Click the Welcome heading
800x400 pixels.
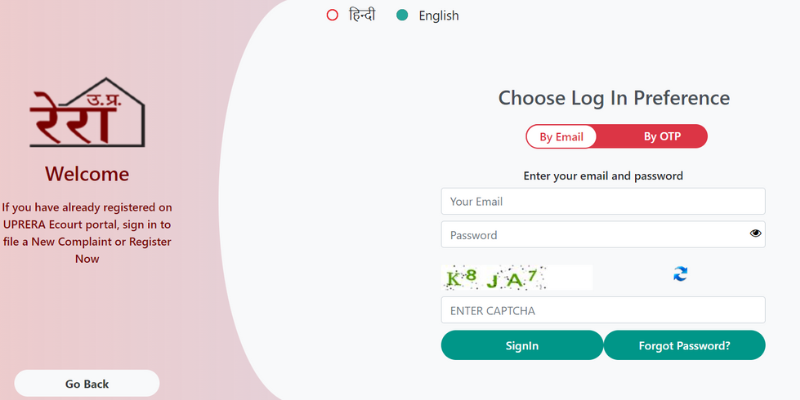tap(87, 174)
